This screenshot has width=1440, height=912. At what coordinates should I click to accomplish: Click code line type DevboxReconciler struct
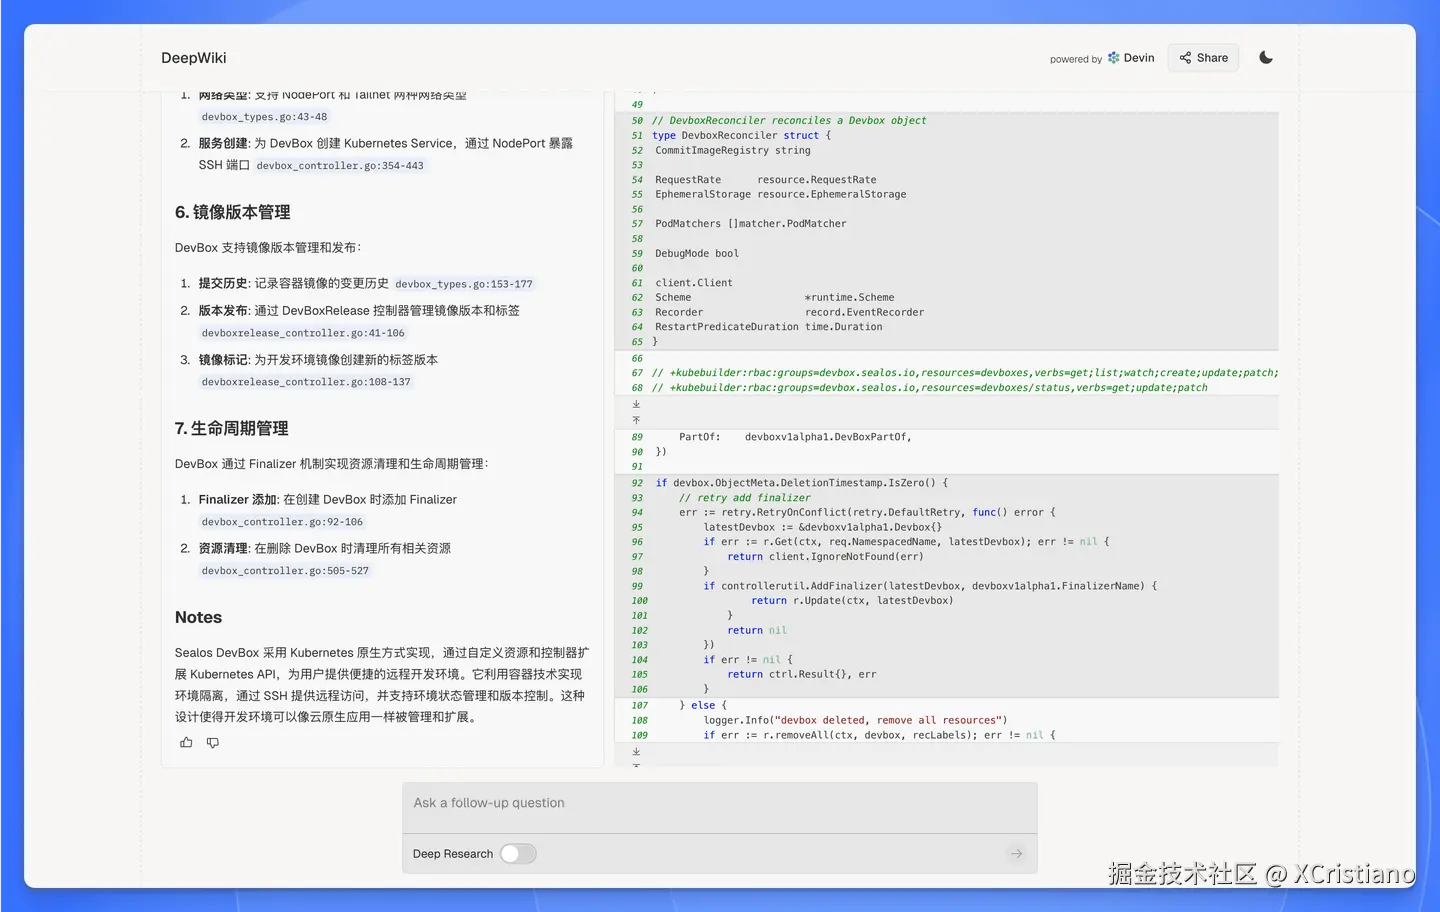[741, 135]
